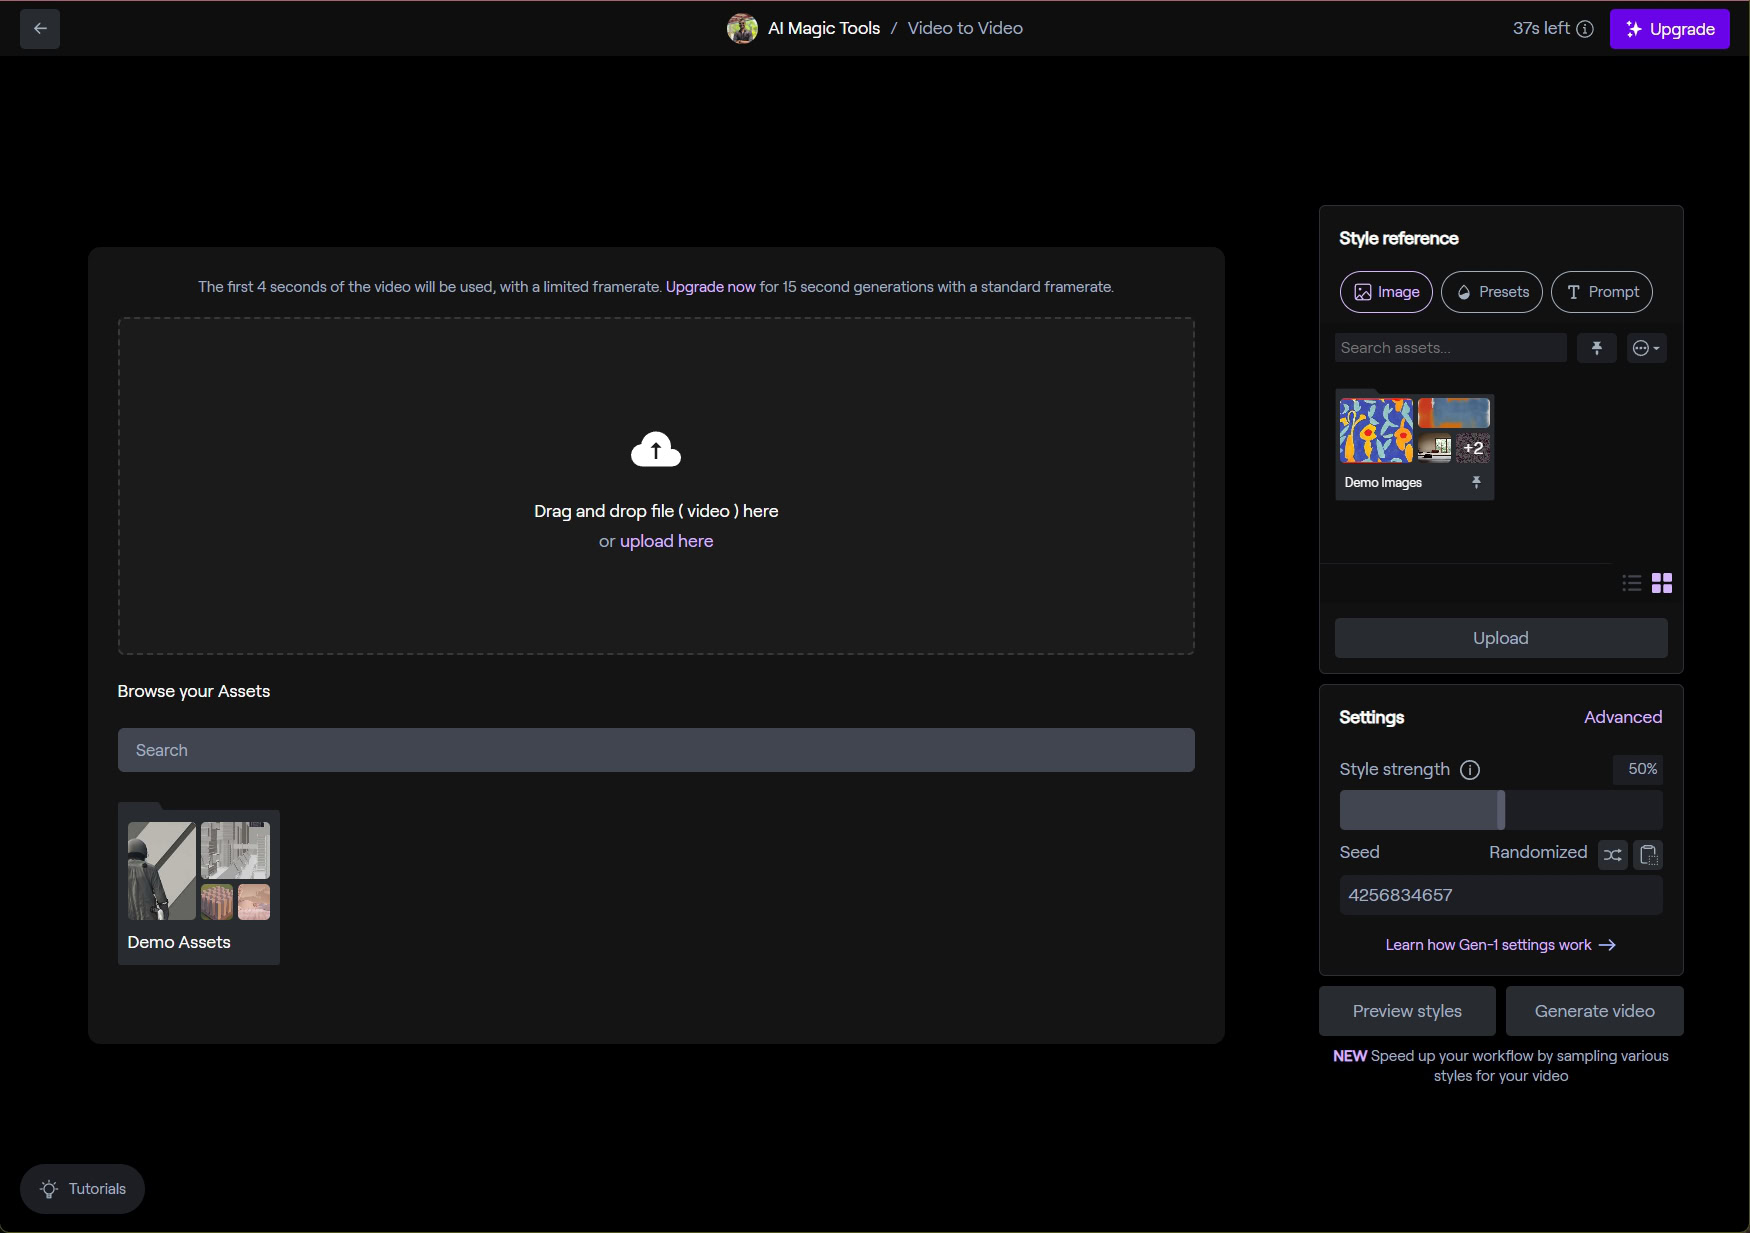
Task: Select the Image style reference tab
Action: [x=1386, y=292]
